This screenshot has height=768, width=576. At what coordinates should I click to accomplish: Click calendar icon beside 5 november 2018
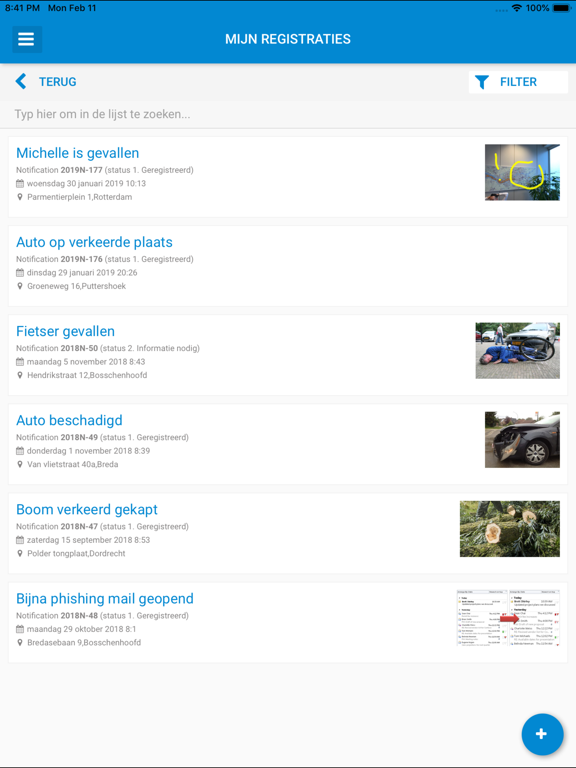point(20,362)
